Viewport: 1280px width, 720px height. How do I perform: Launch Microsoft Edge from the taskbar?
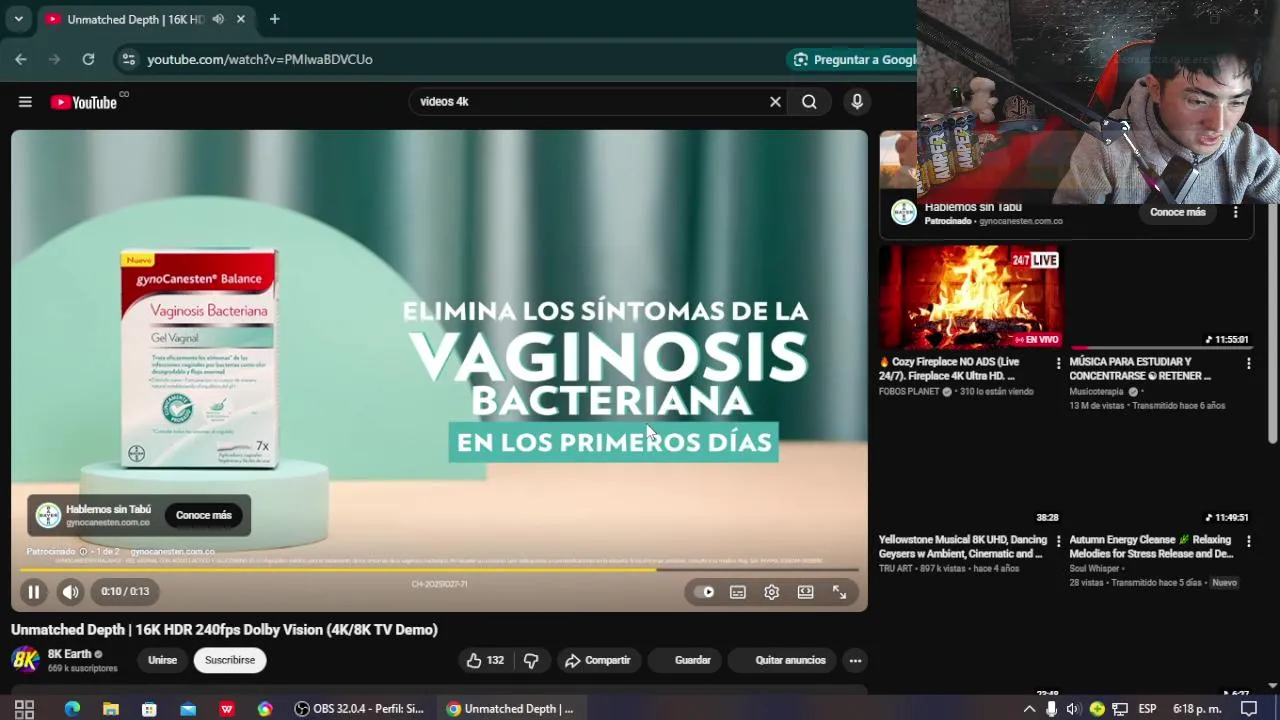(72, 708)
